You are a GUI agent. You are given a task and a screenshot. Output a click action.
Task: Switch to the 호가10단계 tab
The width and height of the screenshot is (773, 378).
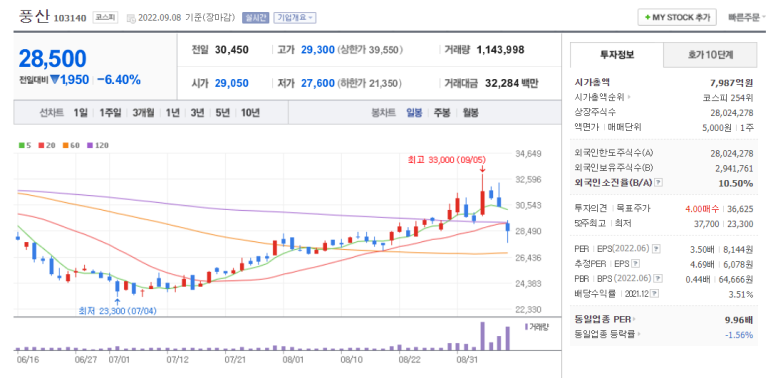tap(710, 55)
